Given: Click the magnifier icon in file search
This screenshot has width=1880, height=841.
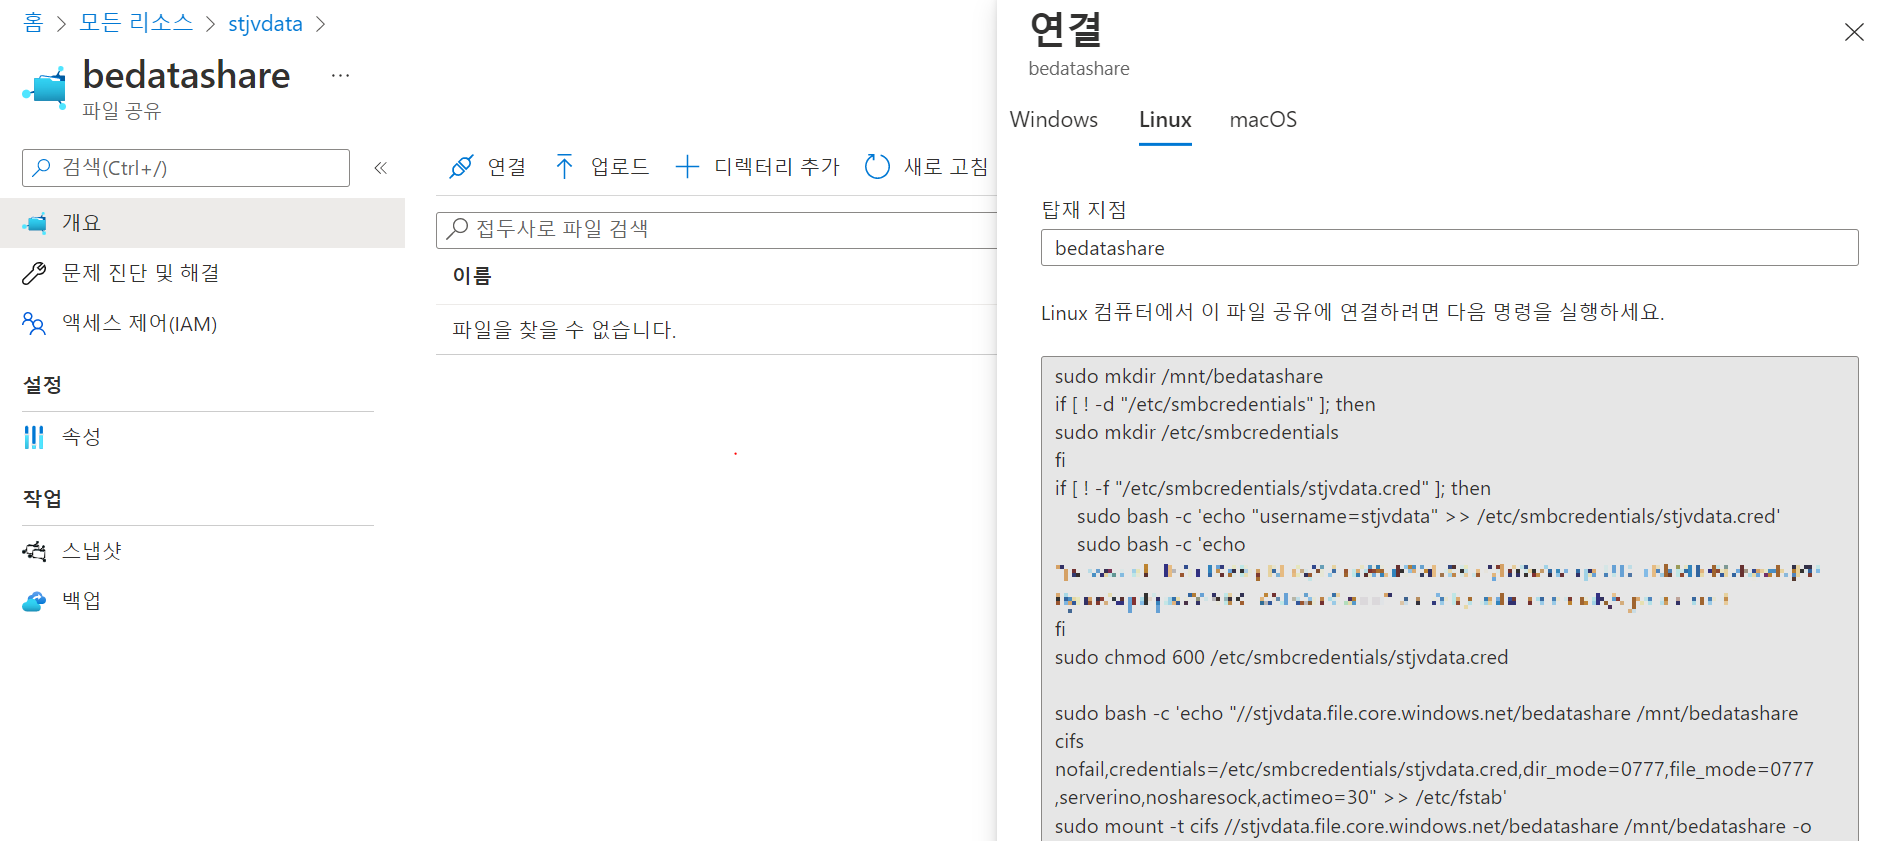Looking at the screenshot, I should pos(457,229).
